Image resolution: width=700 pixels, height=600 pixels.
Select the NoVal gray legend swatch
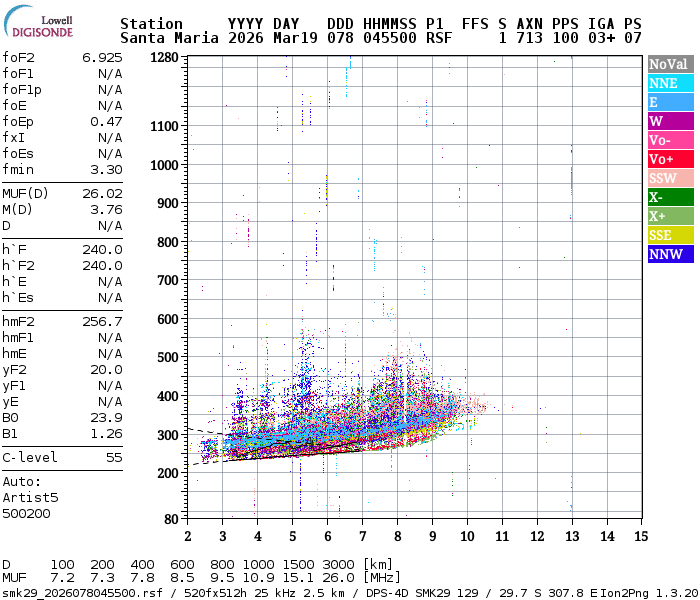669,64
